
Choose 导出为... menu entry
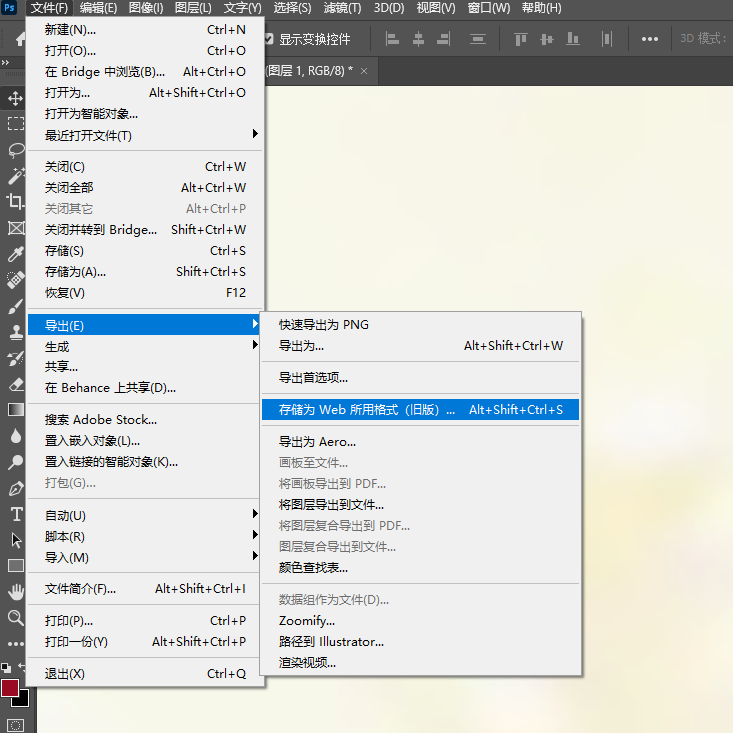point(420,345)
